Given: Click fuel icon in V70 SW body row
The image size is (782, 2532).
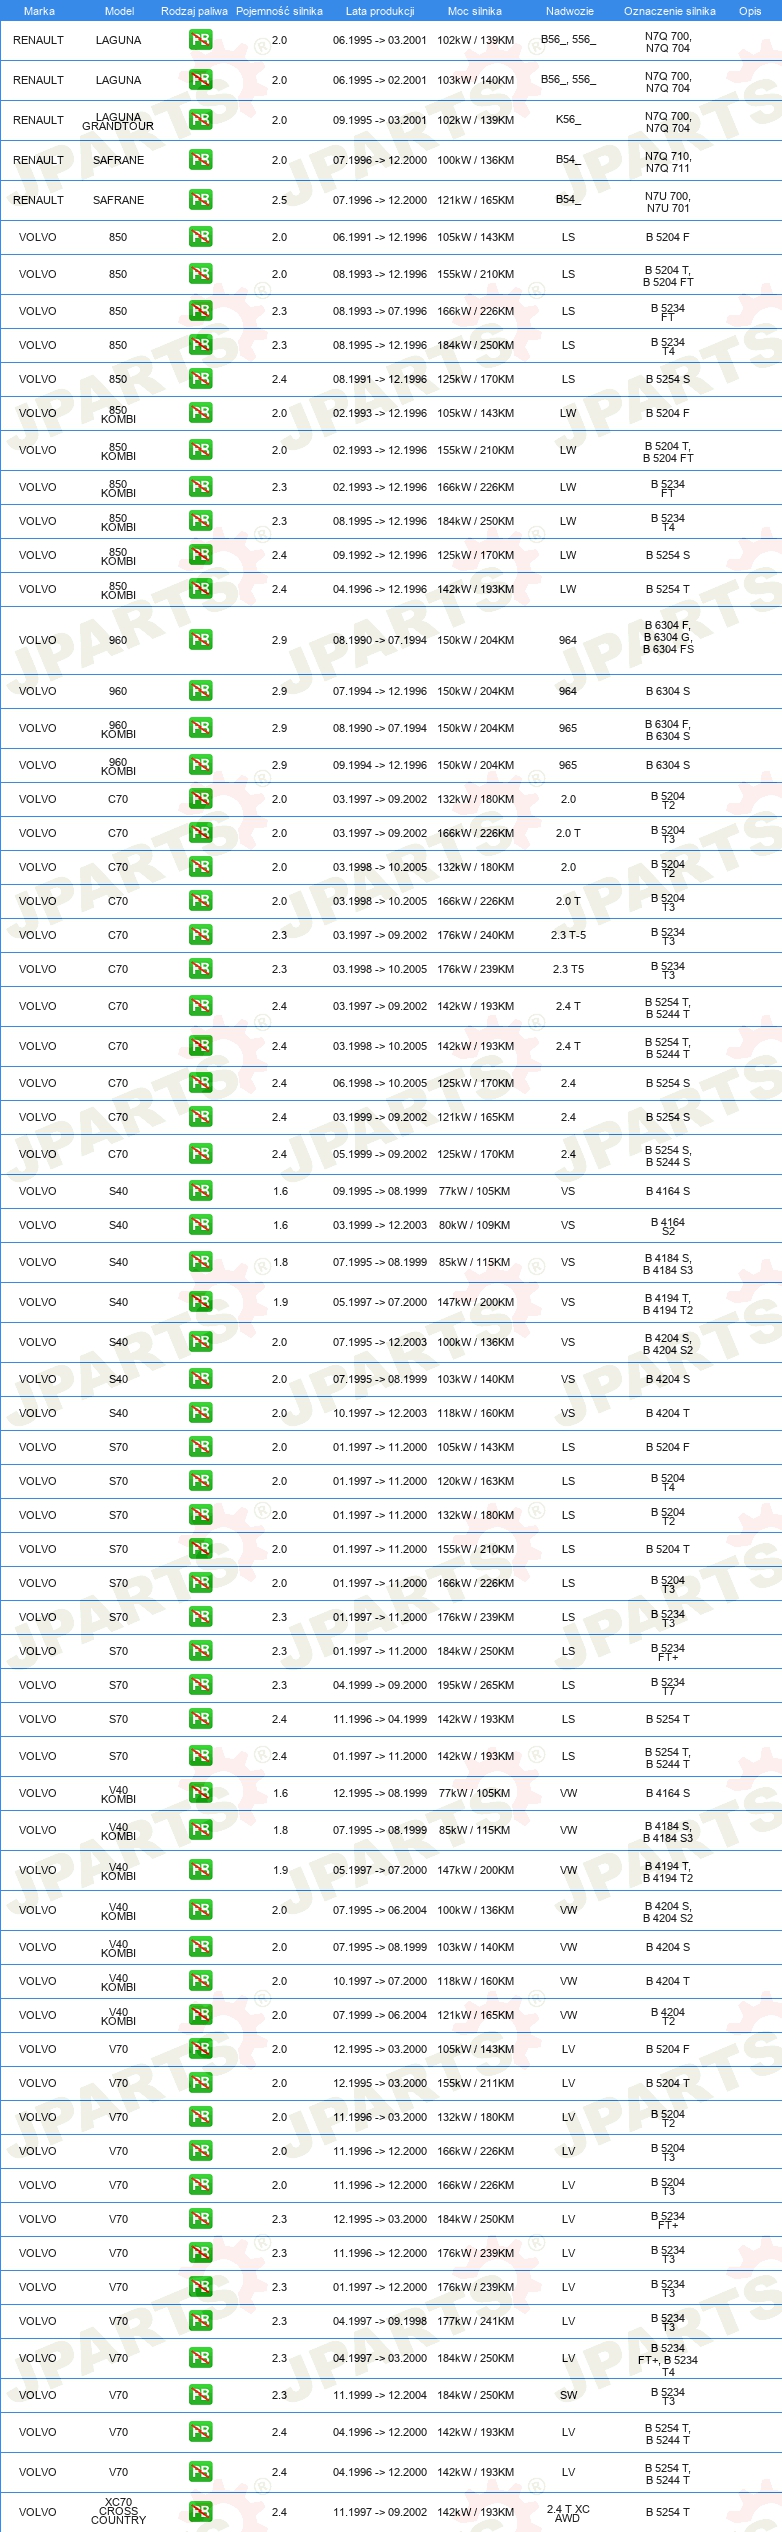Looking at the screenshot, I should pos(200,2395).
